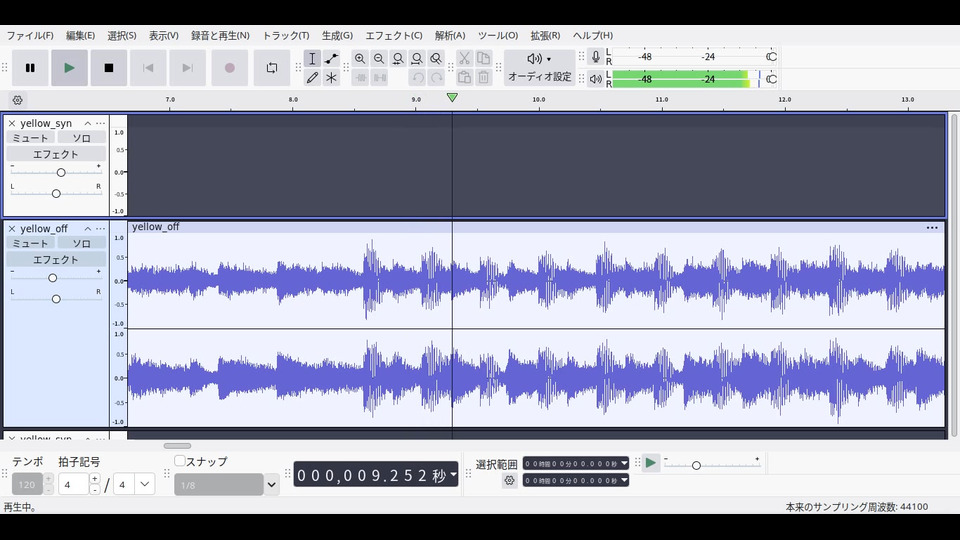Open the オーディオ設定 dropdown
Viewport: 960px width, 540px height.
pos(539,68)
